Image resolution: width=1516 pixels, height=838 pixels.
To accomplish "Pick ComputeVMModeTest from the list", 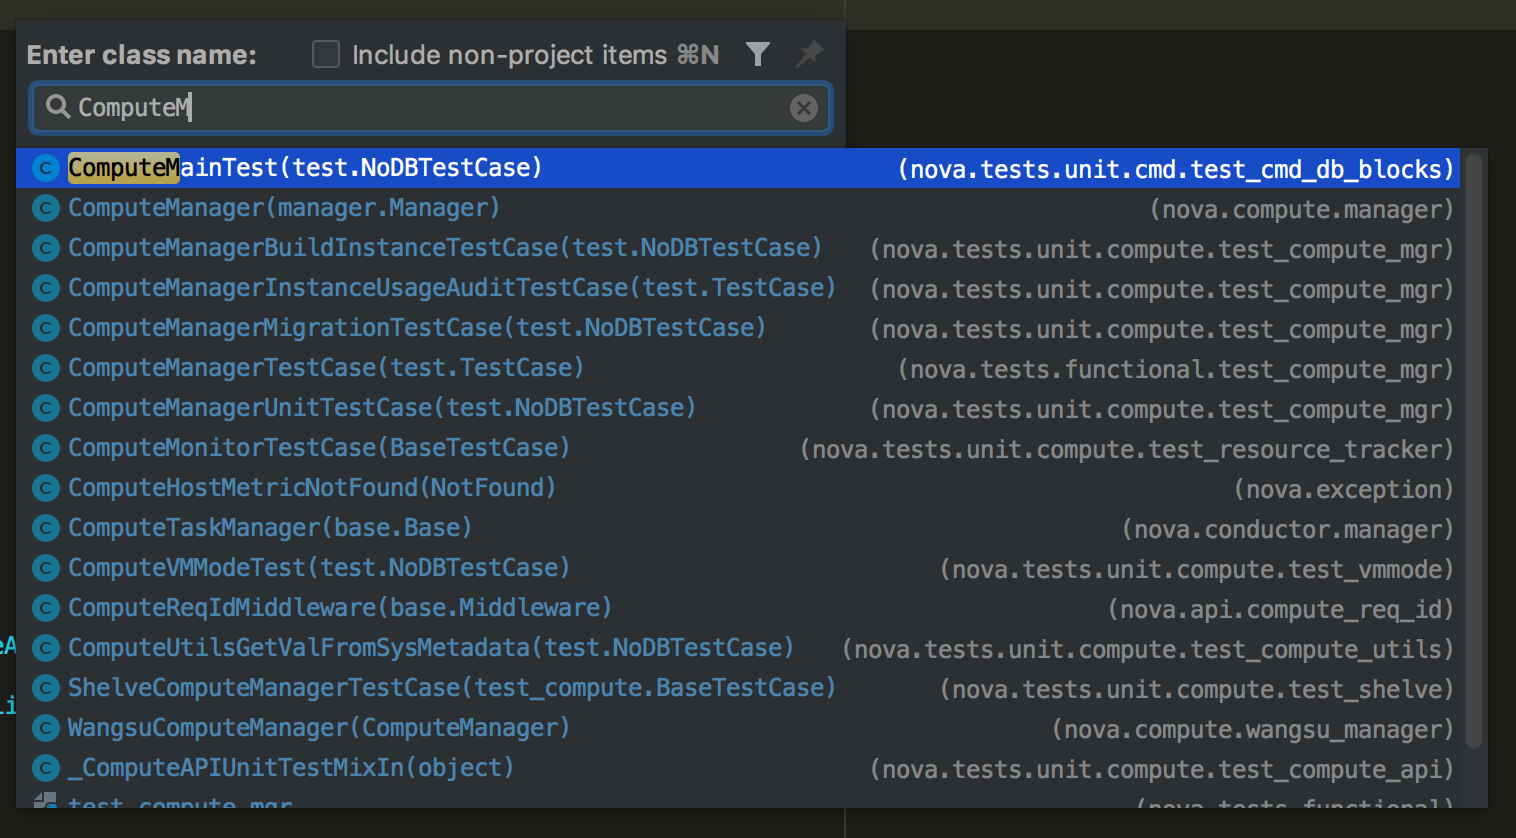I will pos(319,568).
